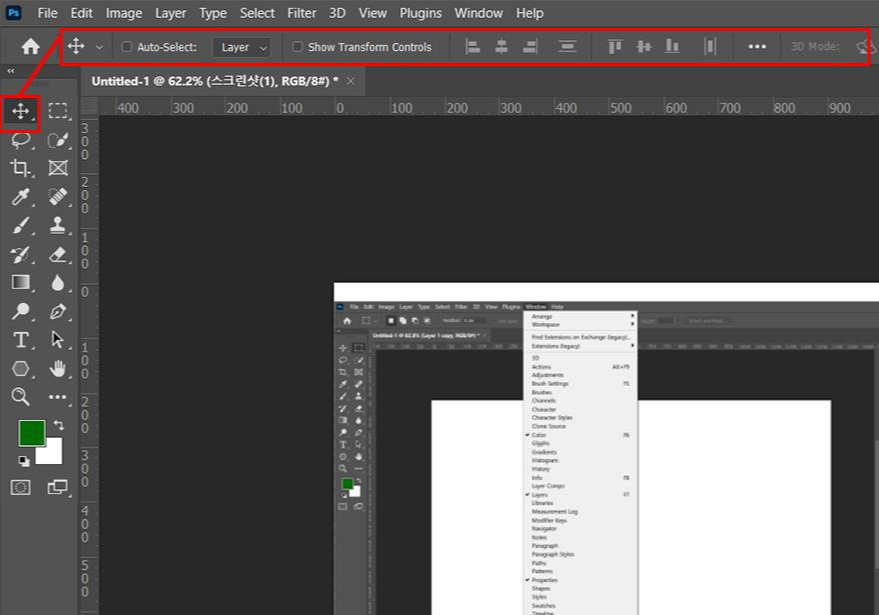
Task: Align bottom edges in options bar
Action: point(672,47)
